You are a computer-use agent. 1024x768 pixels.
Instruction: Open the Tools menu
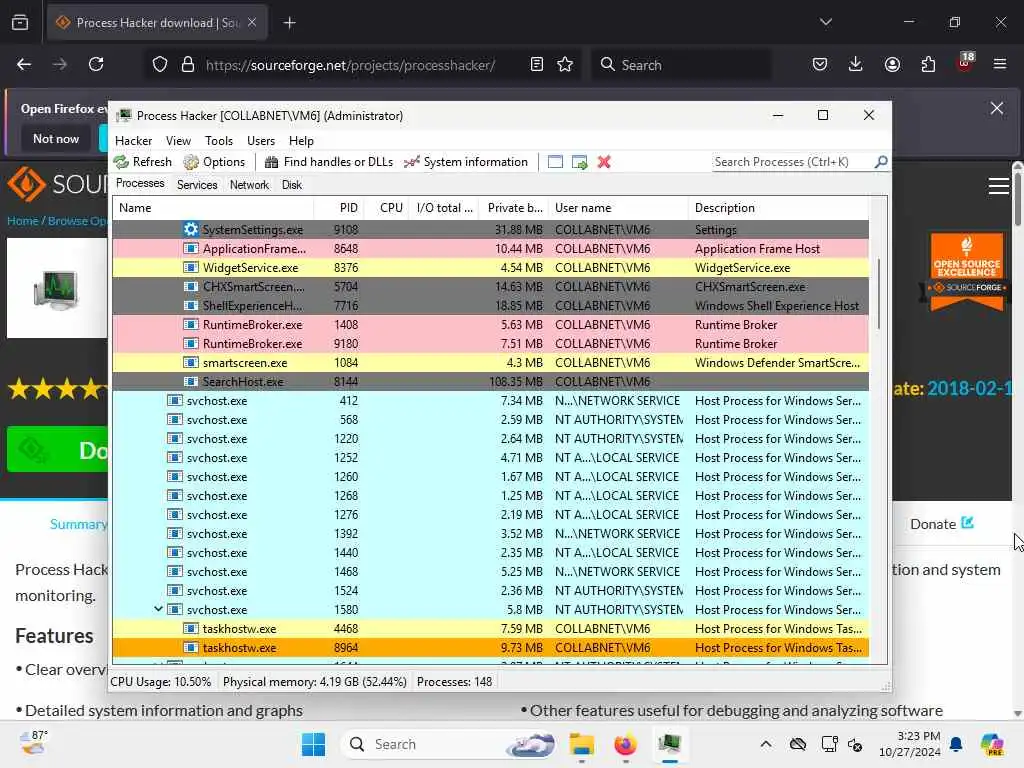(x=219, y=141)
